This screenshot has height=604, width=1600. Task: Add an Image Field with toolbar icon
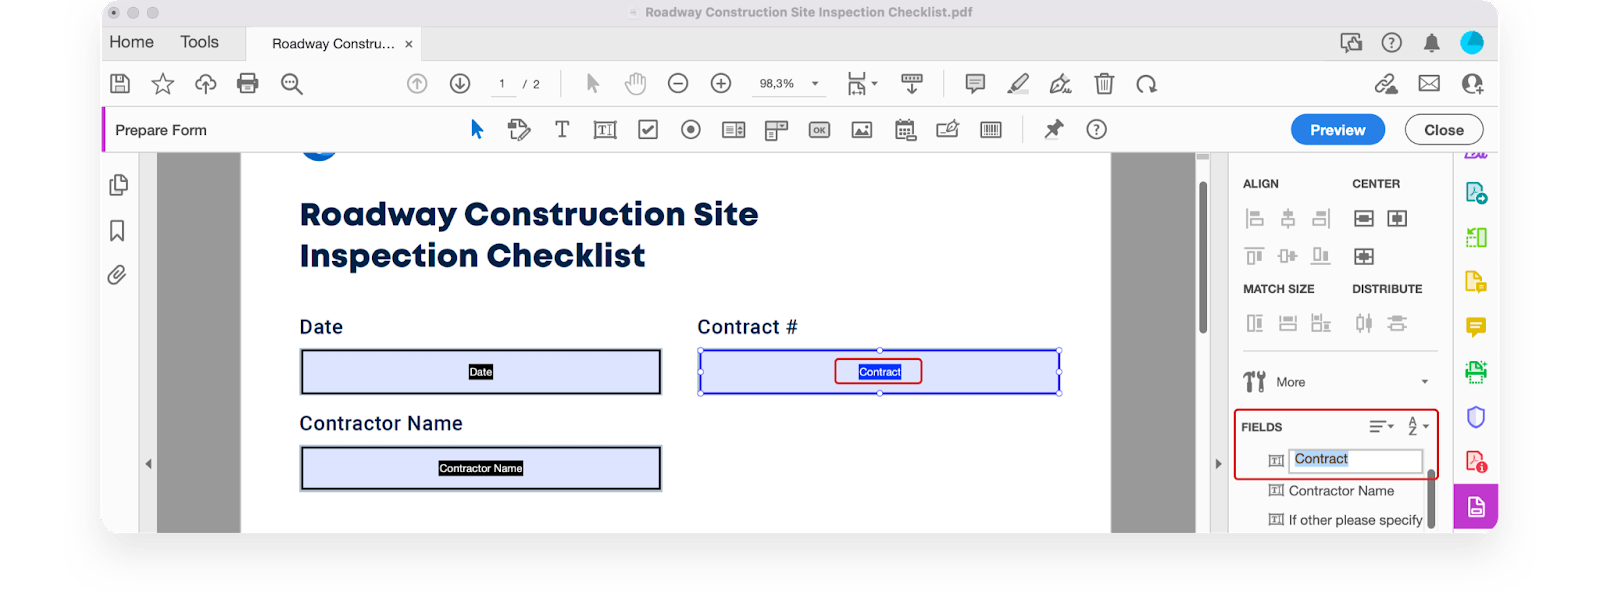[862, 130]
